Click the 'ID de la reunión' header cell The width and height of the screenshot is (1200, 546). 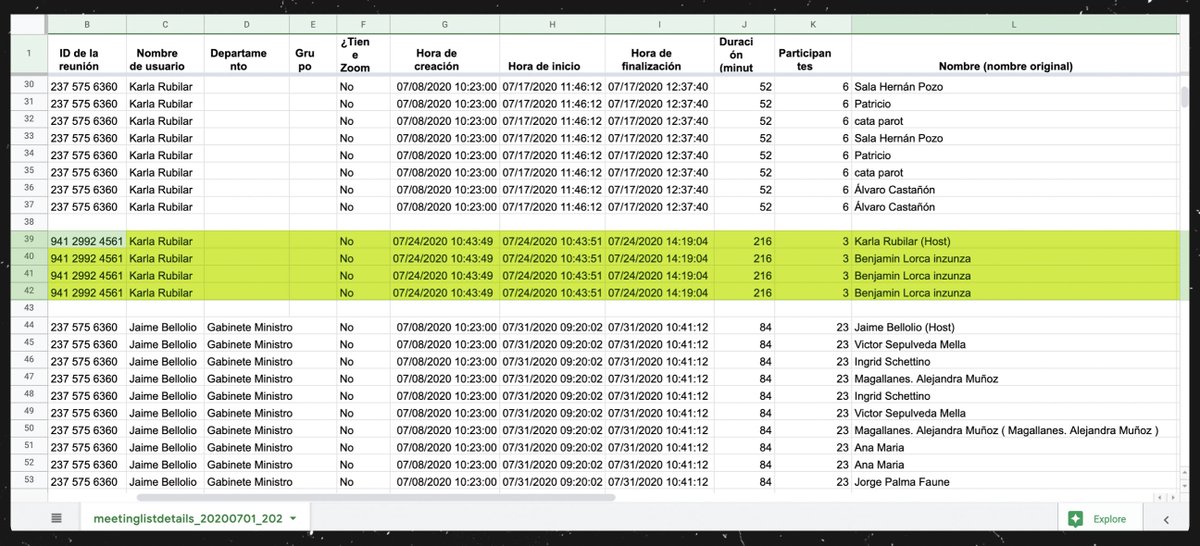pyautogui.click(x=87, y=54)
